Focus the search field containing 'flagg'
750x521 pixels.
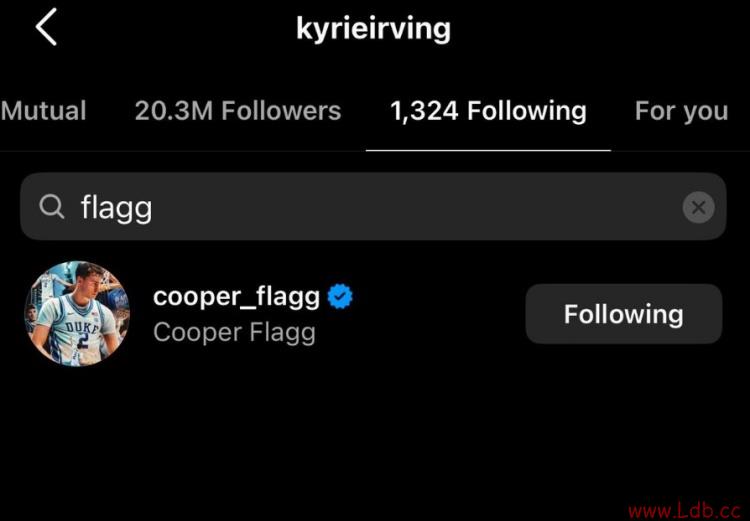373,207
